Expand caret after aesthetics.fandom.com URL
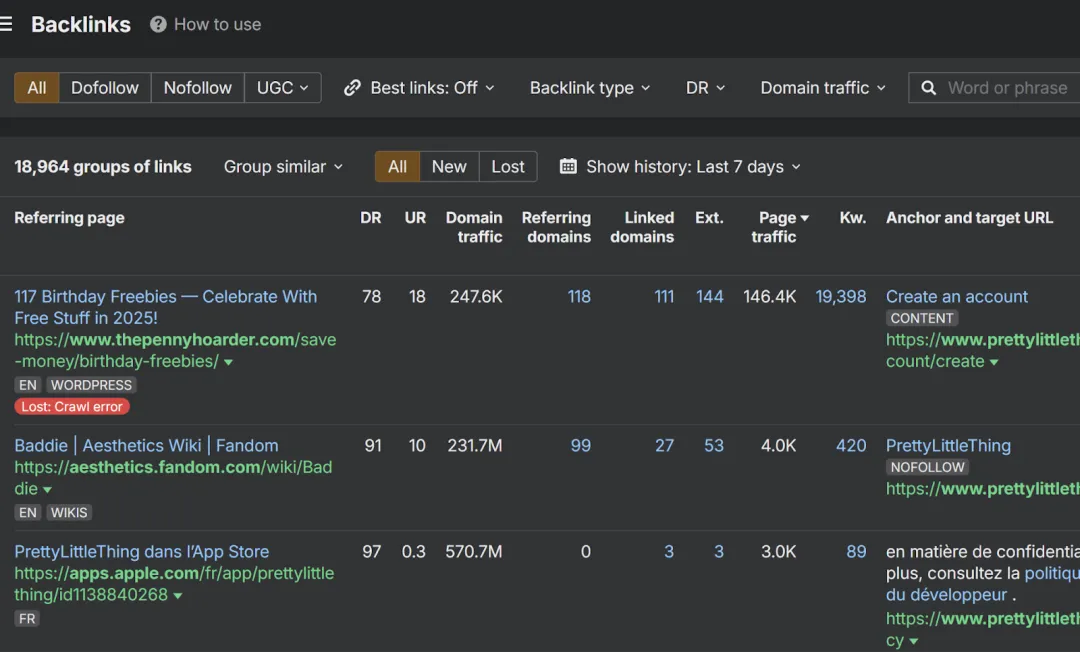The height and width of the screenshot is (652, 1080). tap(47, 490)
